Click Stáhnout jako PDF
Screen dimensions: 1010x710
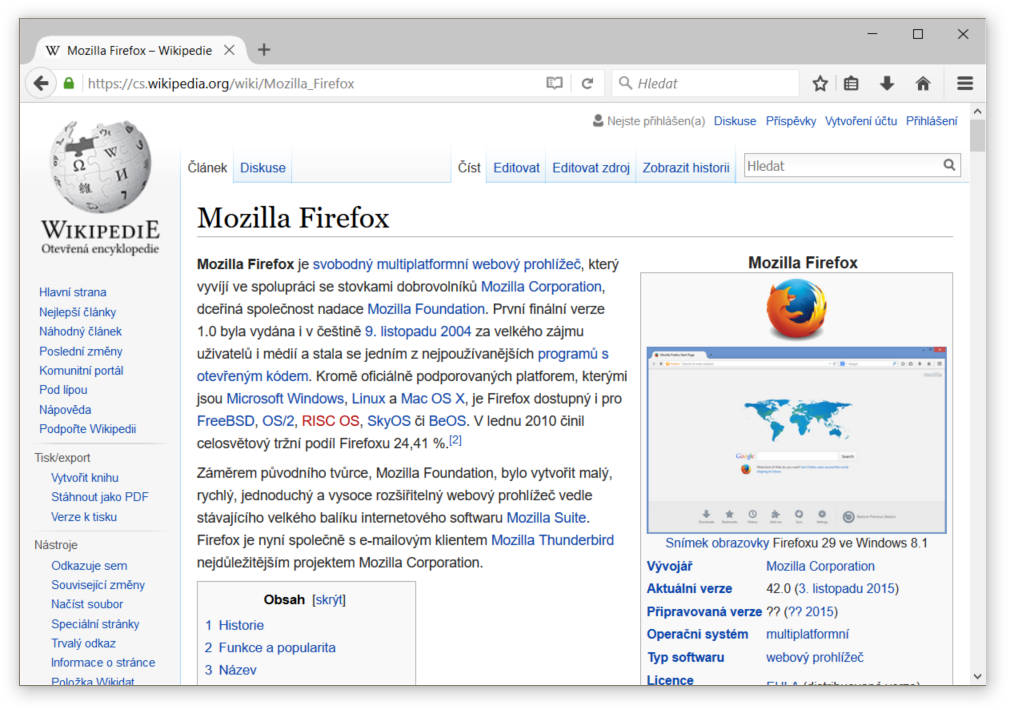pyautogui.click(x=100, y=497)
